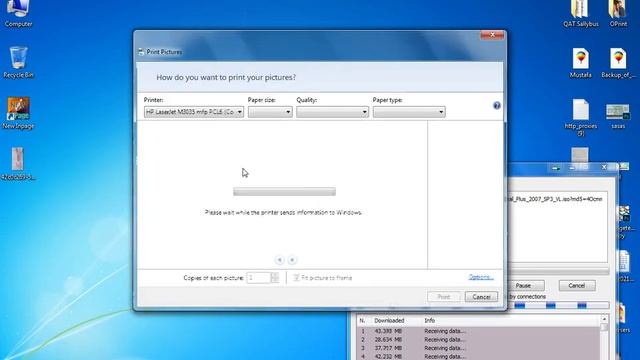Click the greyed Print button
Viewport: 640px width, 360px height.
point(444,297)
